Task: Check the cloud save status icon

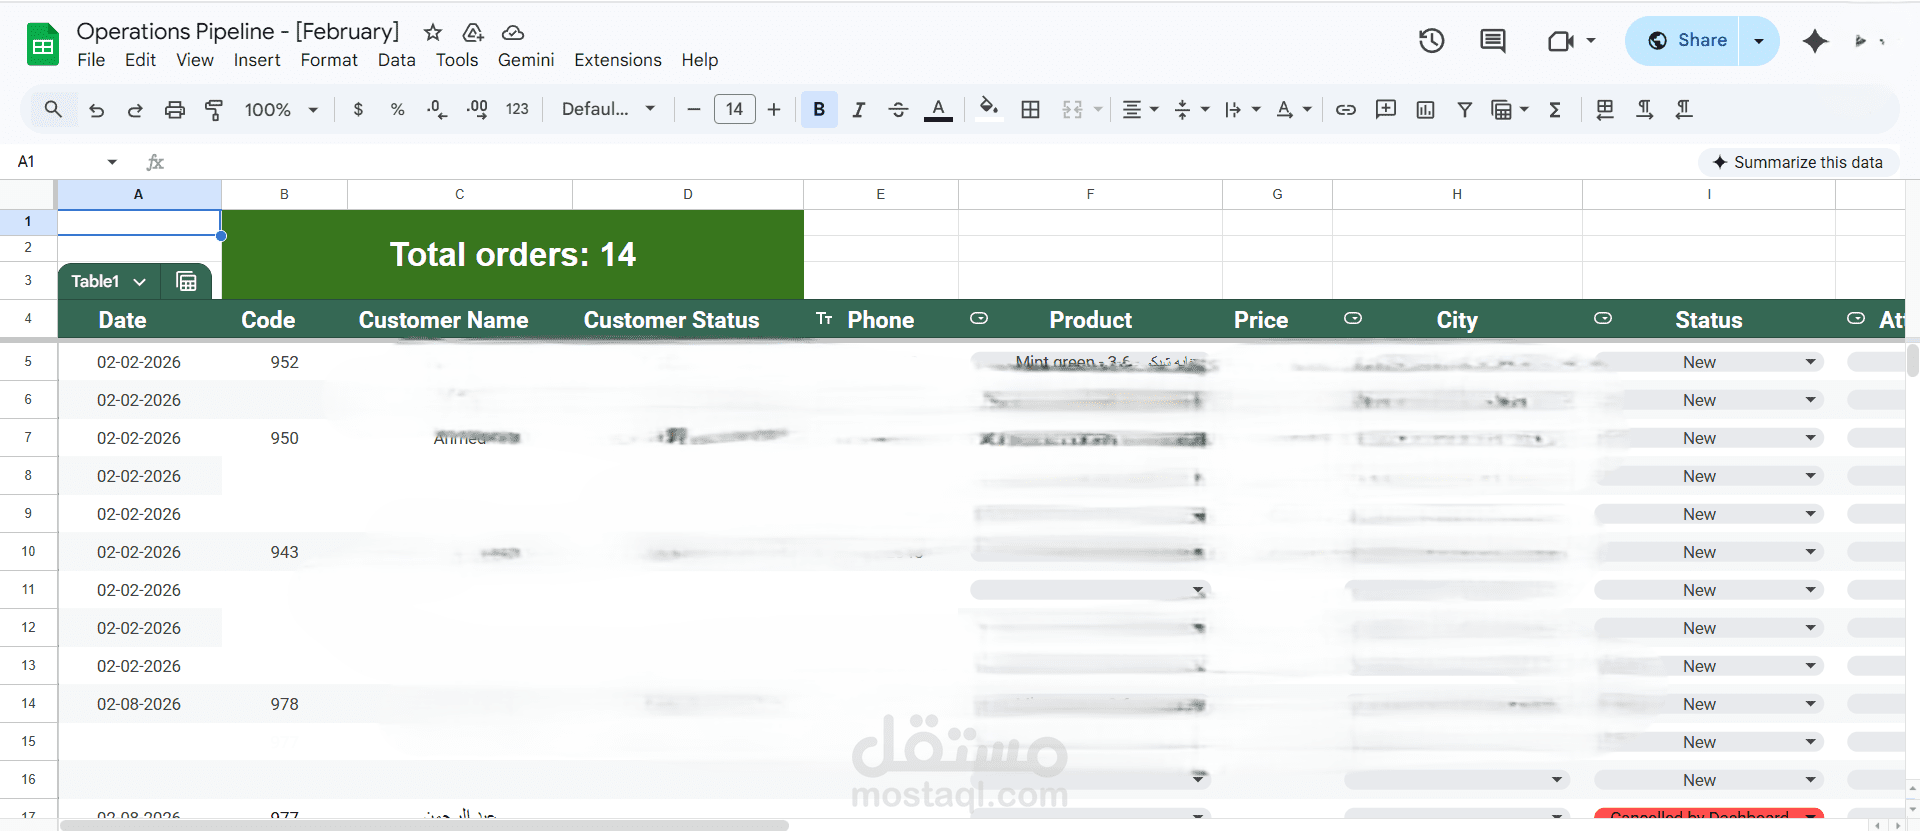Action: [x=513, y=32]
